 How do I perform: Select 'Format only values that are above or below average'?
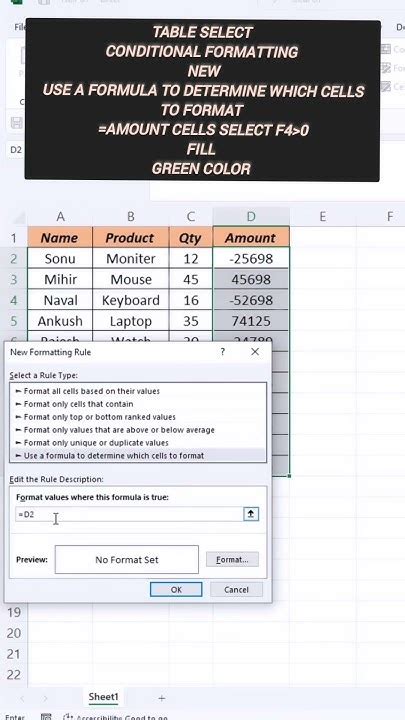[x=138, y=430]
